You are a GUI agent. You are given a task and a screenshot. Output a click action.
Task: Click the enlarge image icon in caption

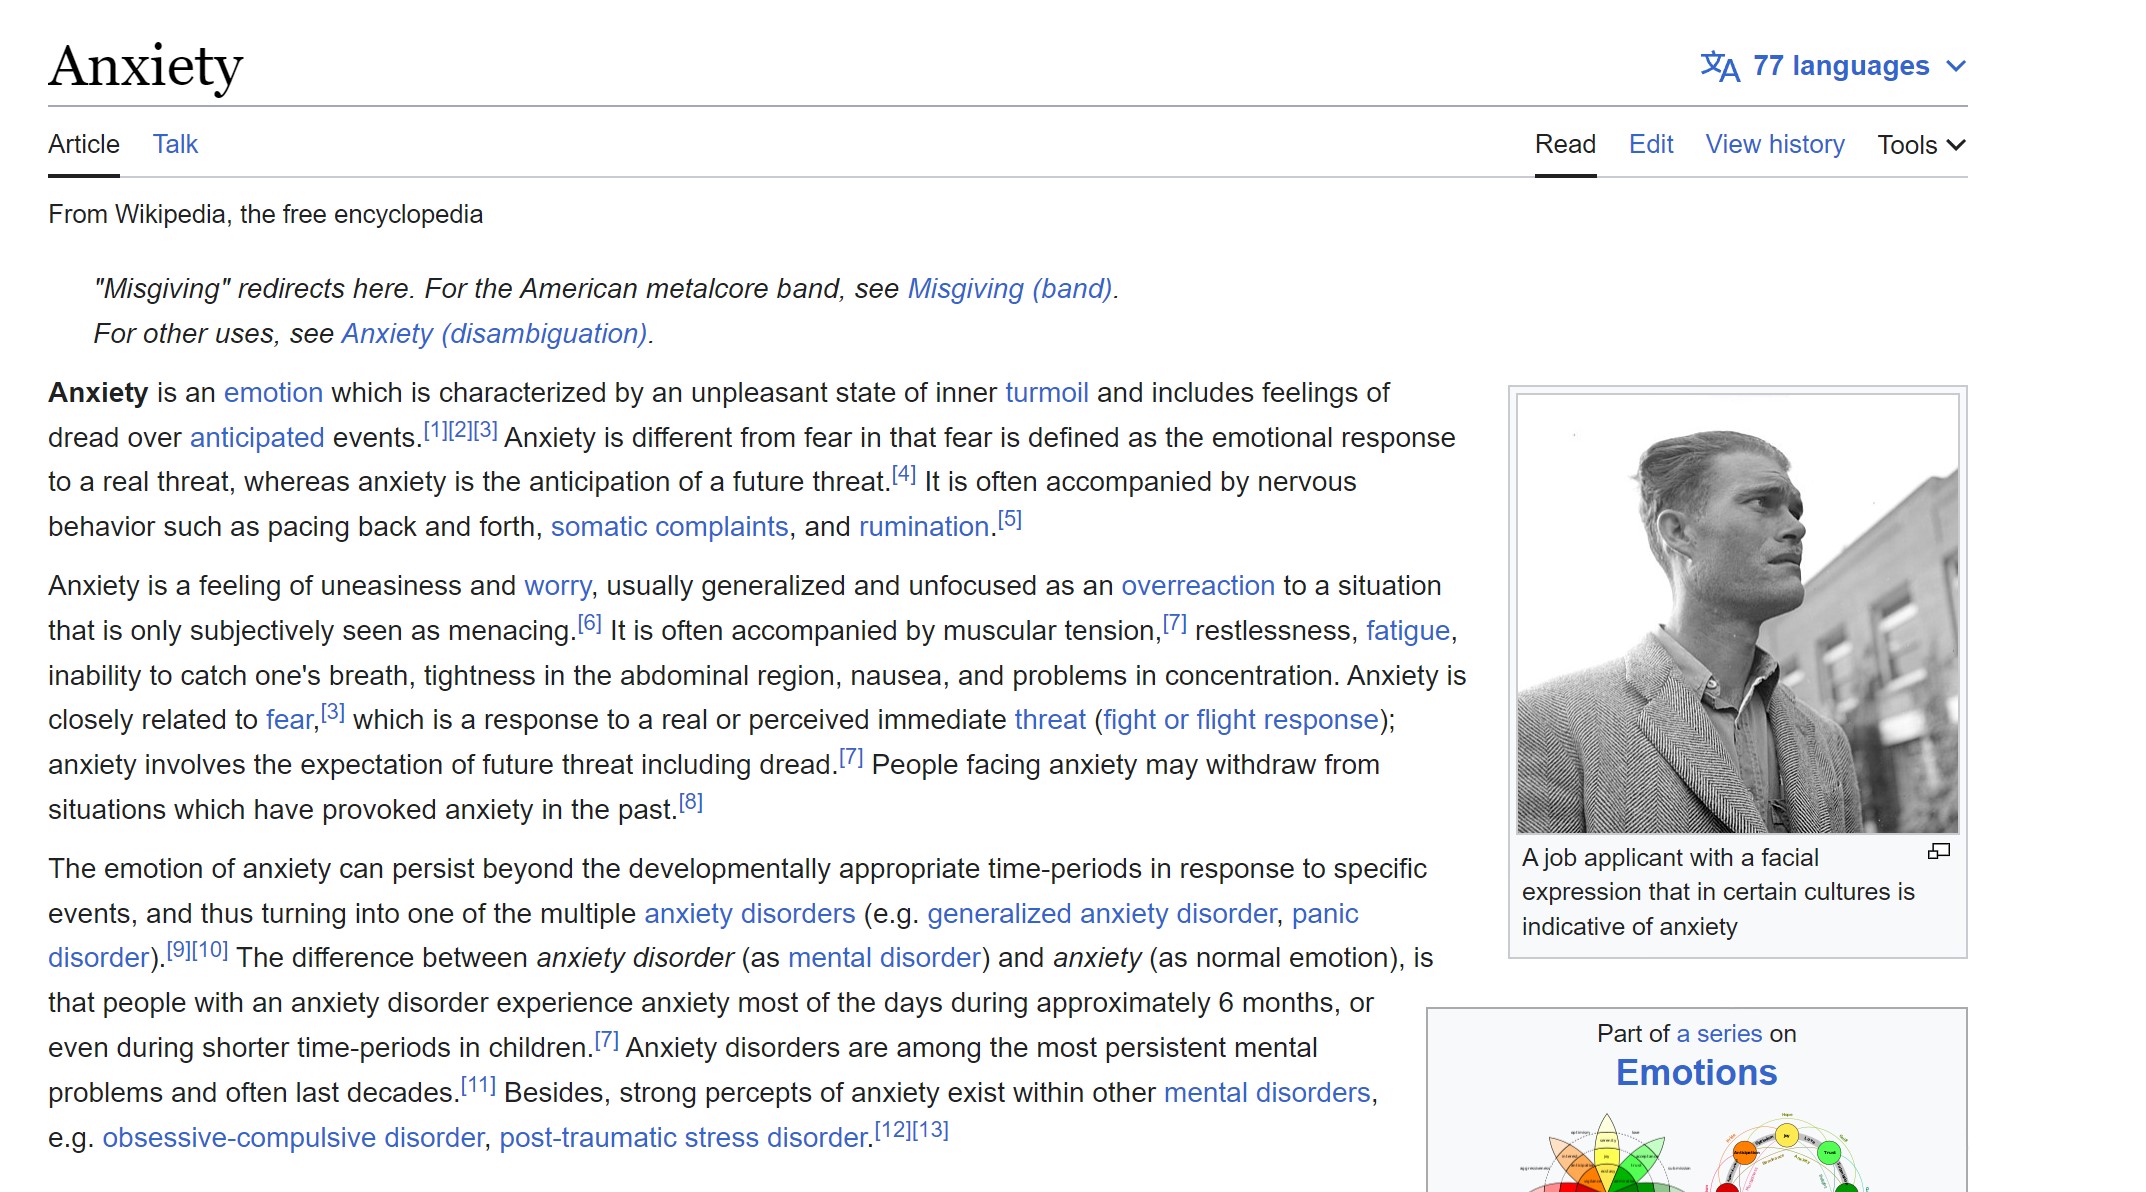(x=1938, y=852)
